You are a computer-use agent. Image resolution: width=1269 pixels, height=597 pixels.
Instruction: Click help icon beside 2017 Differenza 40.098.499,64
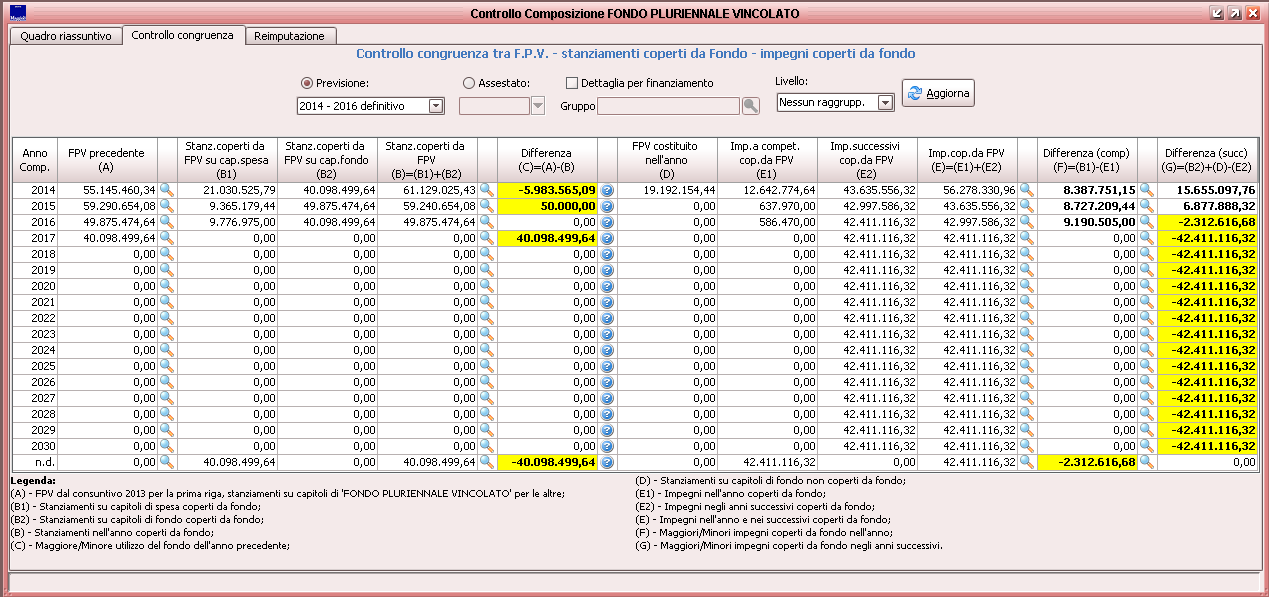[x=607, y=237]
